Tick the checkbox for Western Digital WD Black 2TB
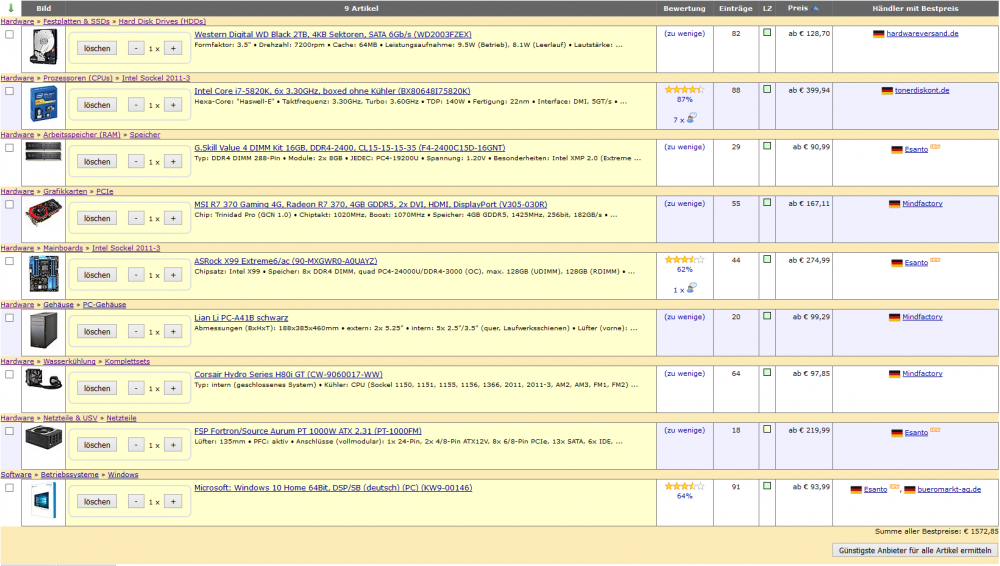 point(10,34)
